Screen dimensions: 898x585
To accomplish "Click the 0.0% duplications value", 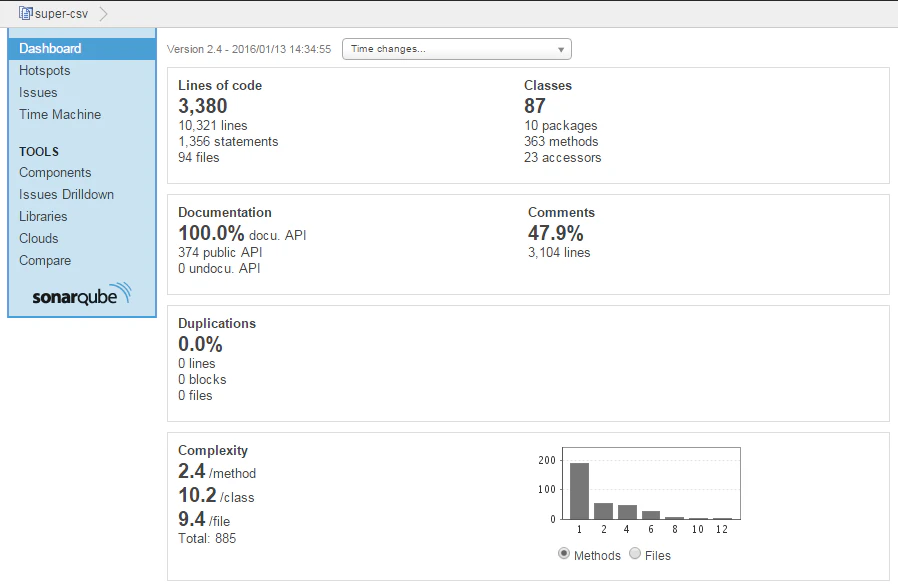I will [x=200, y=344].
